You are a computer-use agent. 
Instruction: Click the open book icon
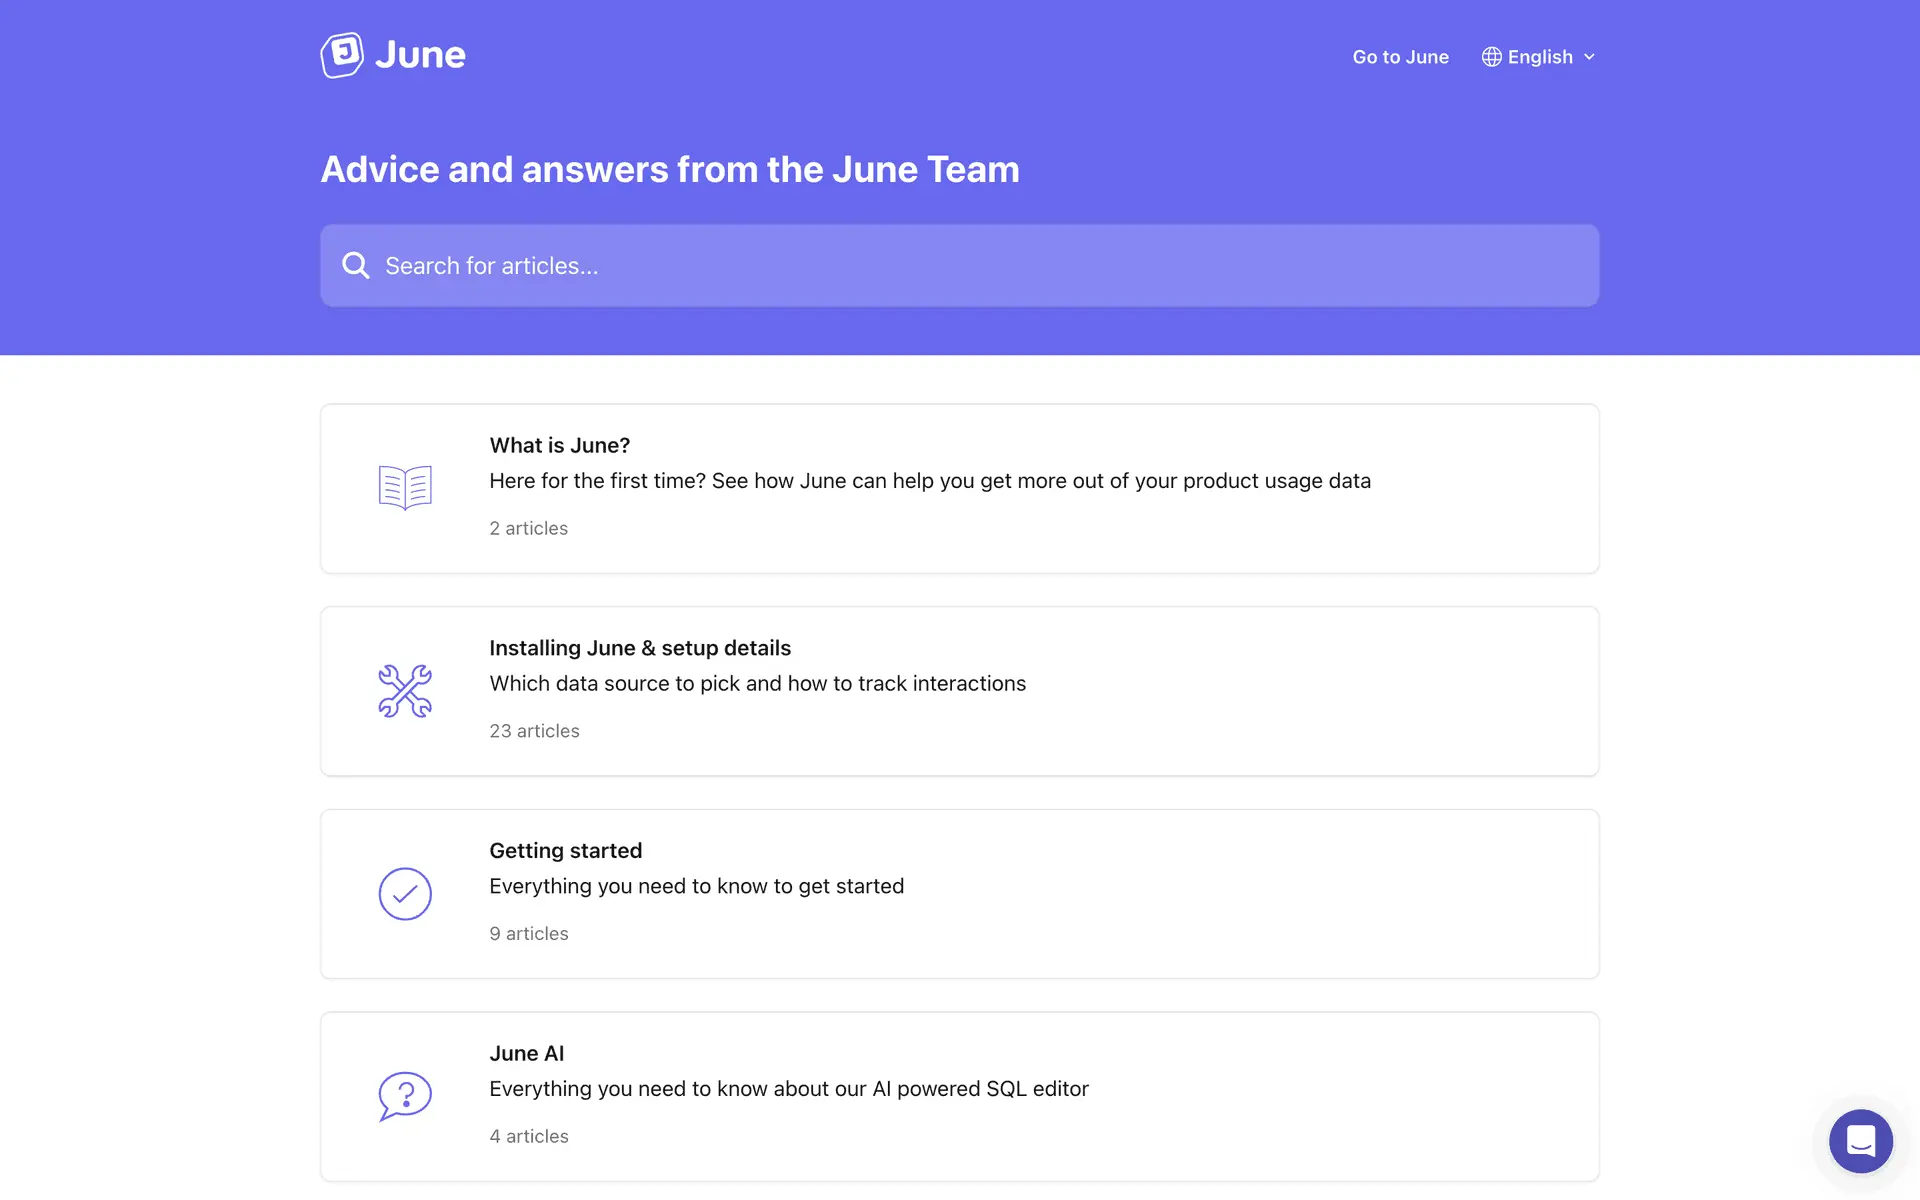pyautogui.click(x=405, y=488)
